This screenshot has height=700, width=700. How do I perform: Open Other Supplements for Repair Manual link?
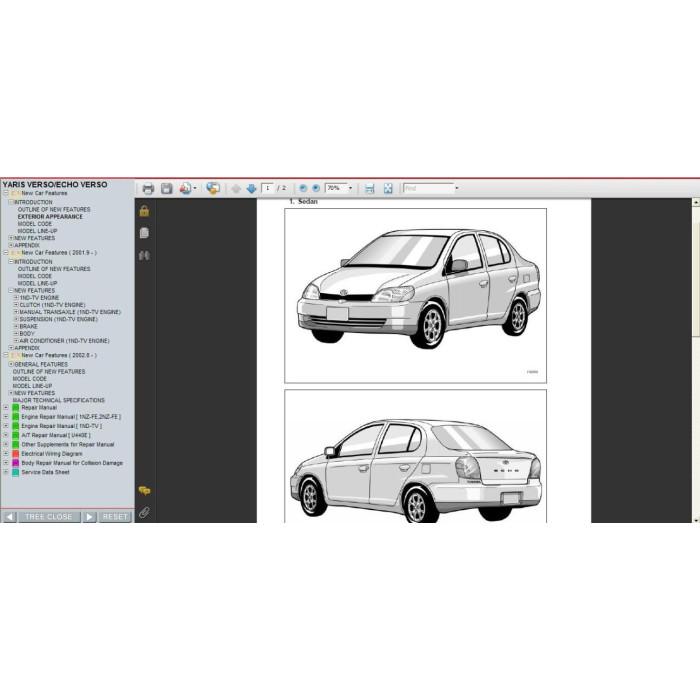click(x=68, y=445)
